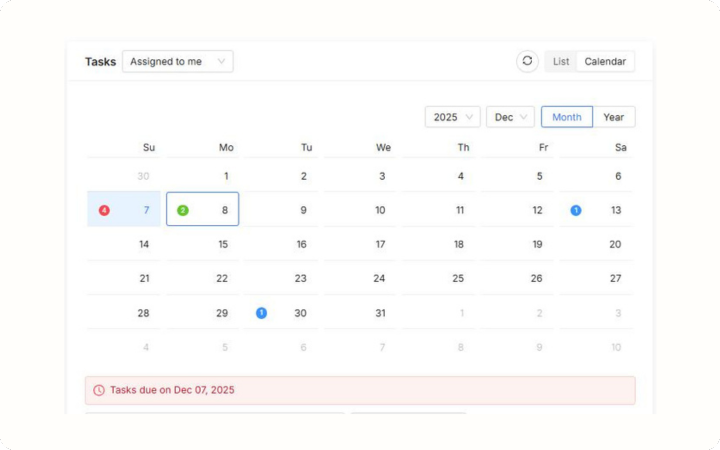This screenshot has height=450, width=720.
Task: Click the Tasks heading label
Action: coord(100,62)
